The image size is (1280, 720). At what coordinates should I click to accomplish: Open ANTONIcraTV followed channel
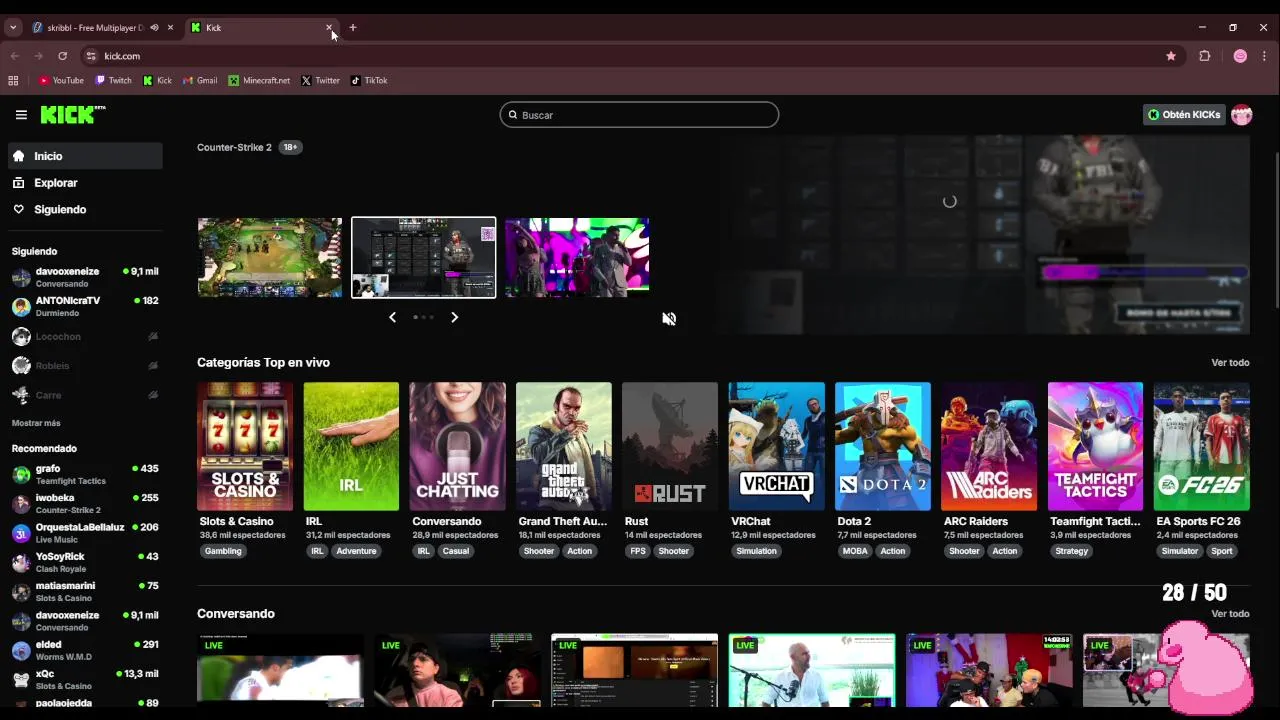(85, 306)
